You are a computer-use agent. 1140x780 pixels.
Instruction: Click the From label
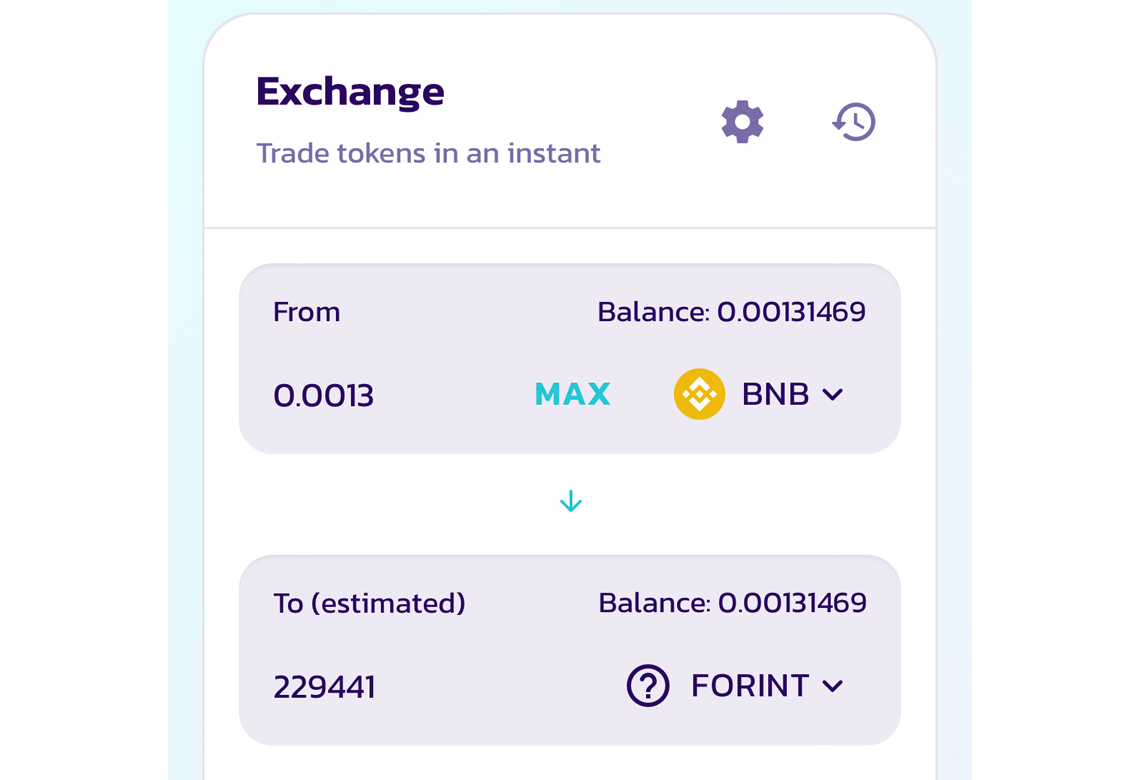pos(307,312)
